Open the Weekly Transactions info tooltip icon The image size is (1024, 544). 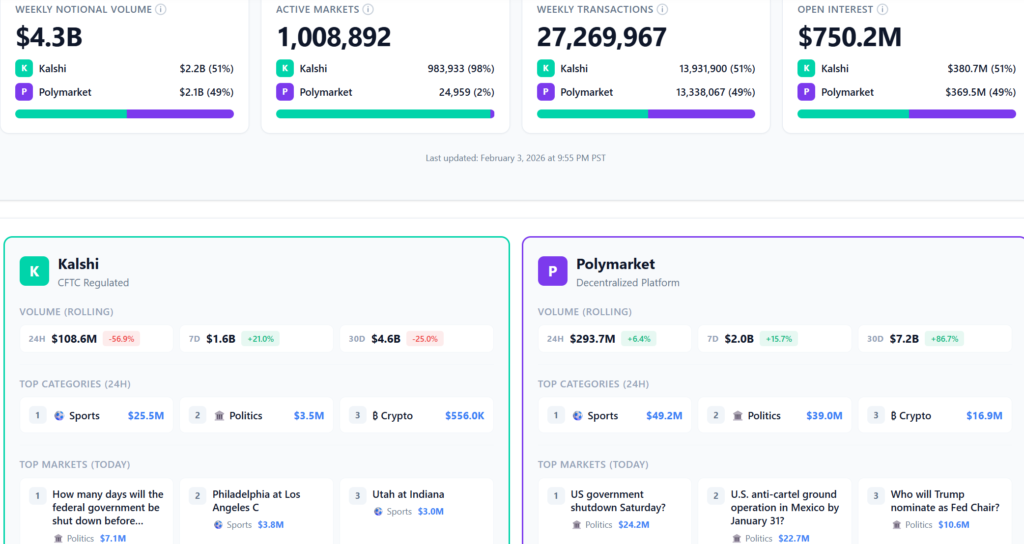(x=662, y=10)
